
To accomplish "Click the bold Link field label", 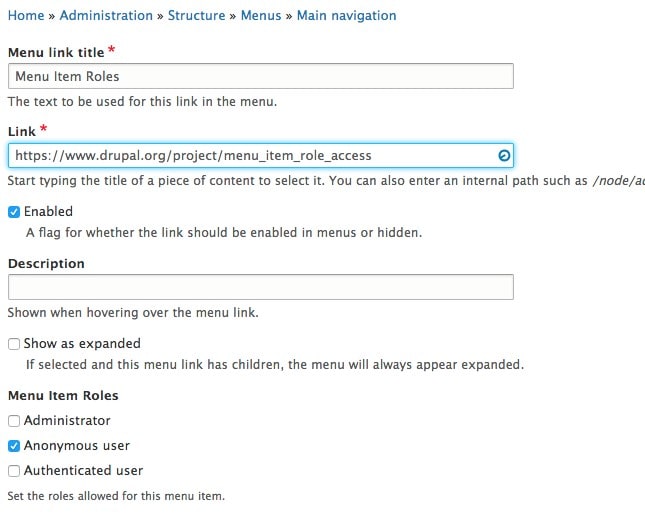I will coord(21,132).
